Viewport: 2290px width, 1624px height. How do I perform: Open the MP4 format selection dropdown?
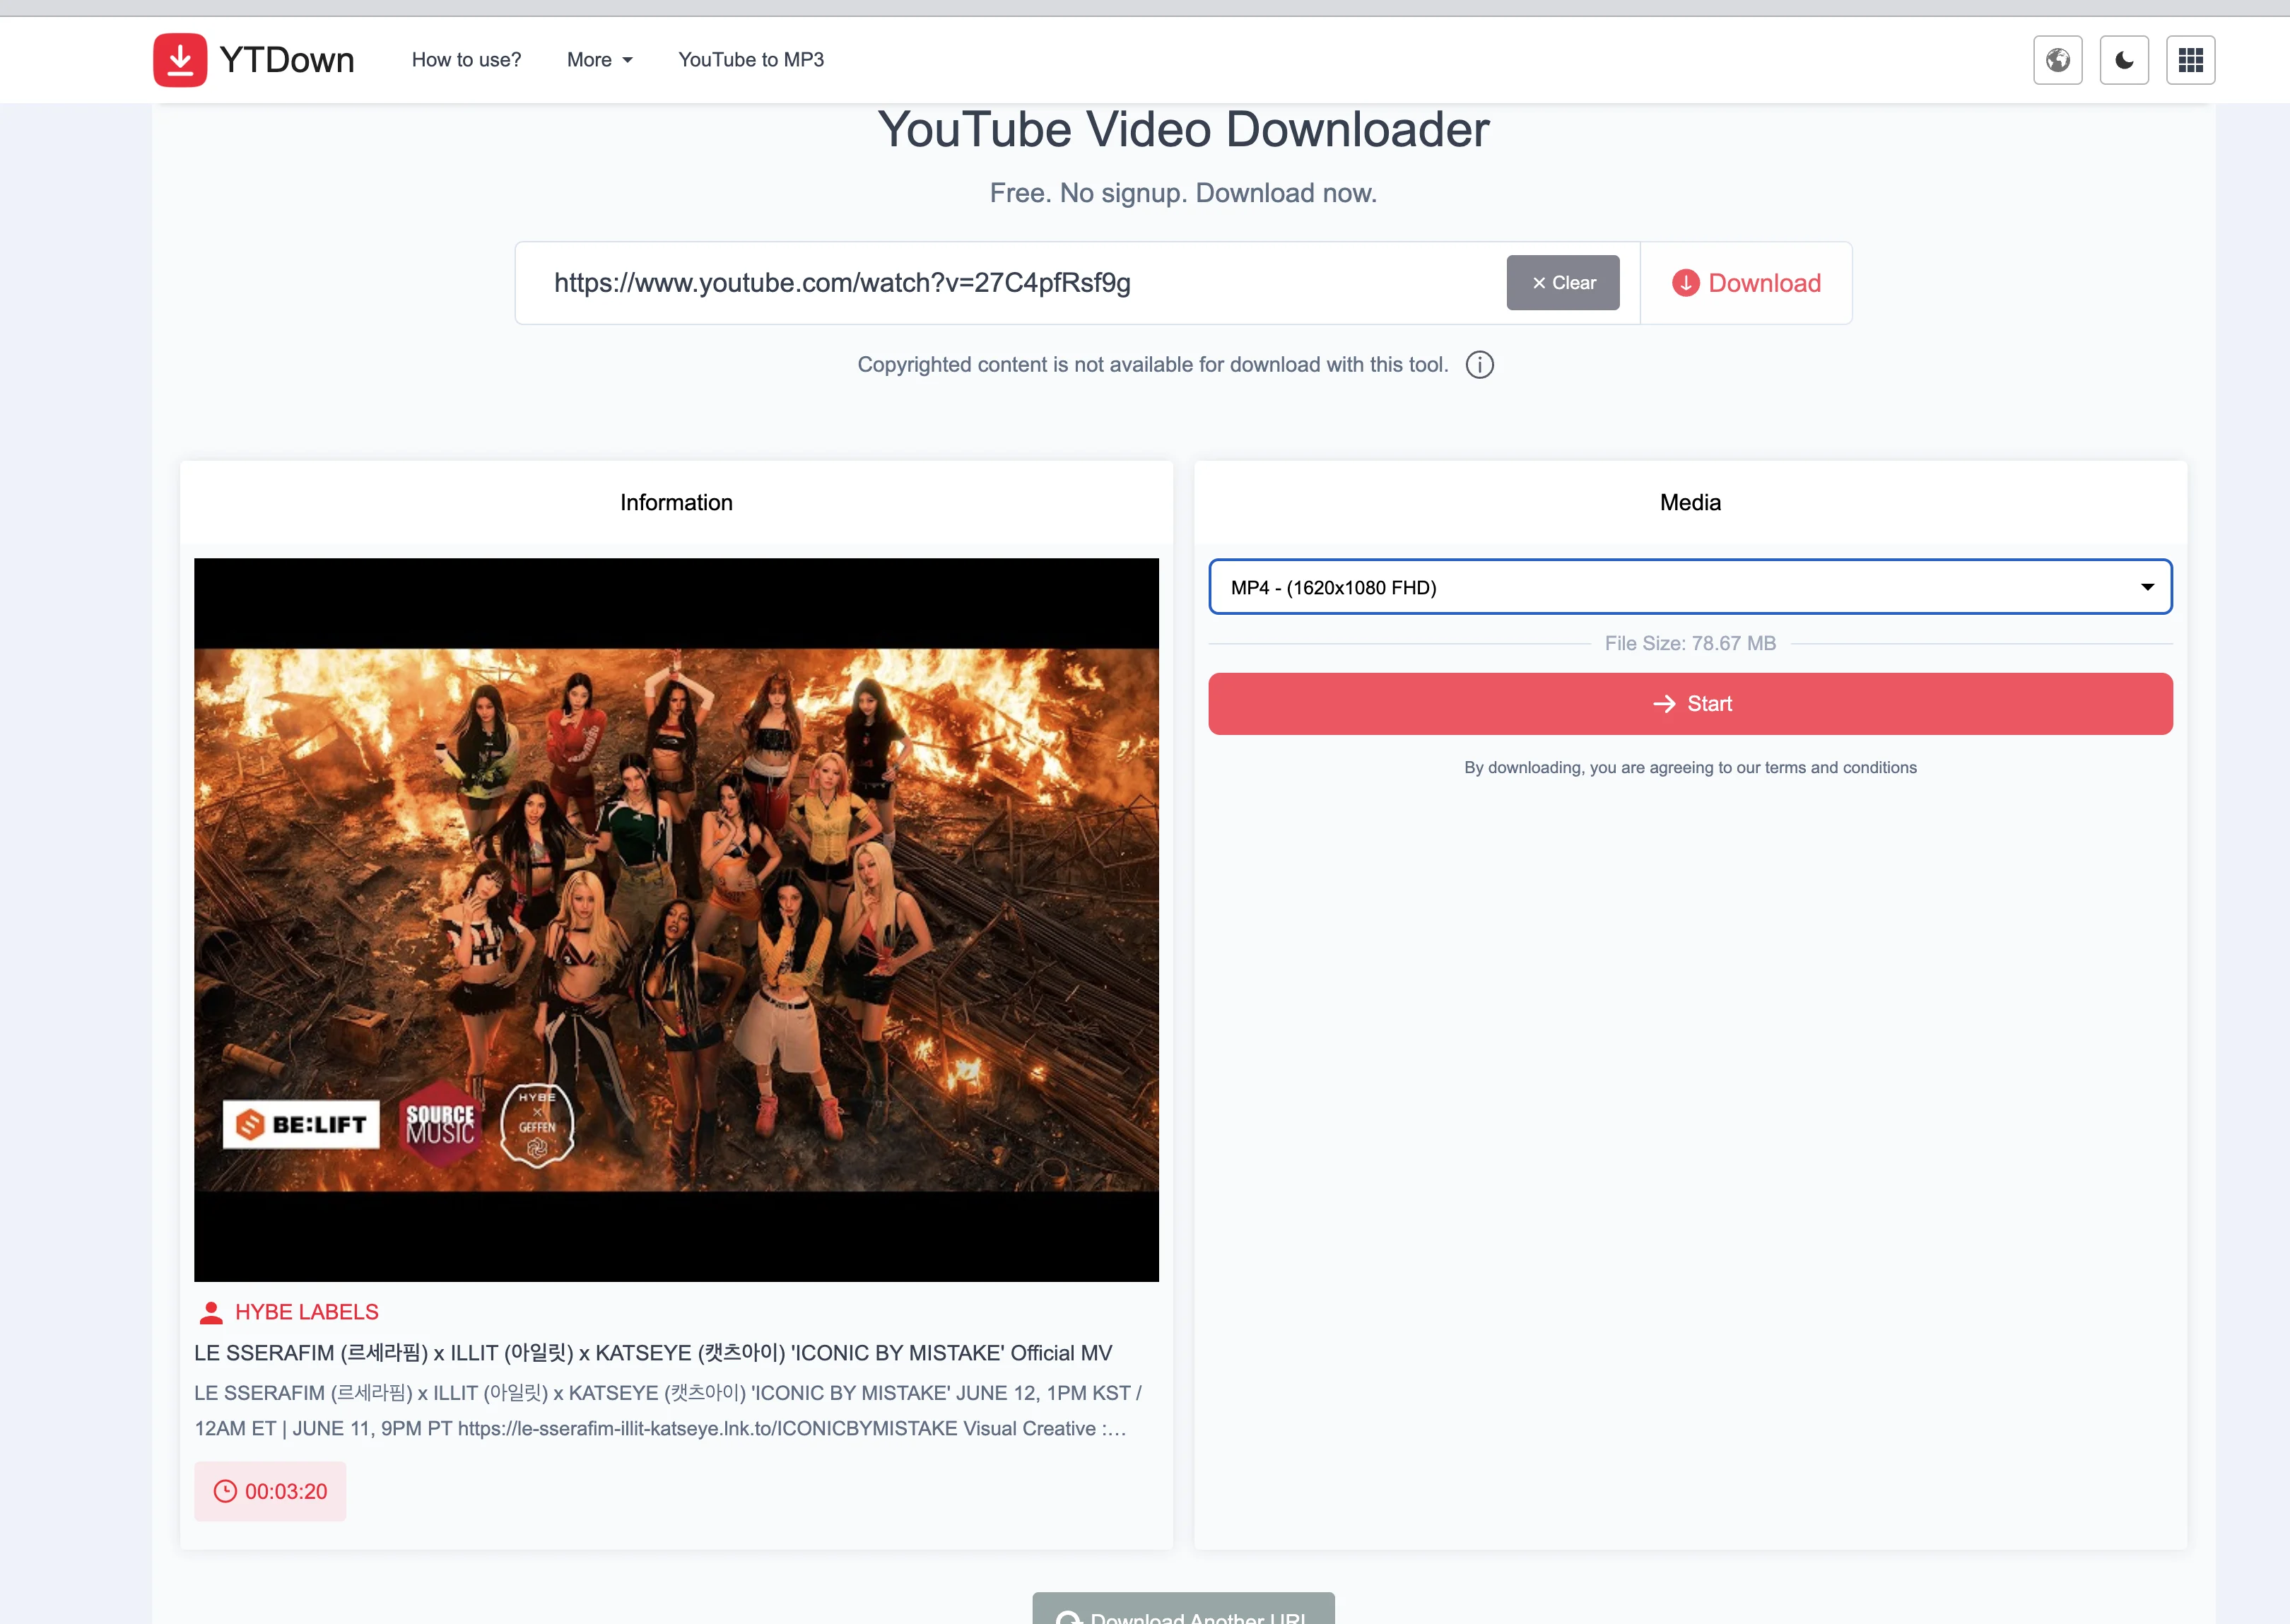tap(1690, 587)
